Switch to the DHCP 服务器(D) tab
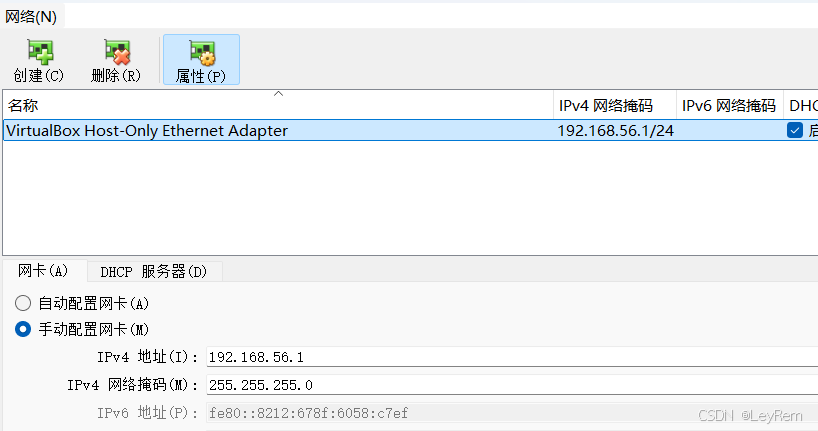The image size is (818, 431). click(154, 272)
